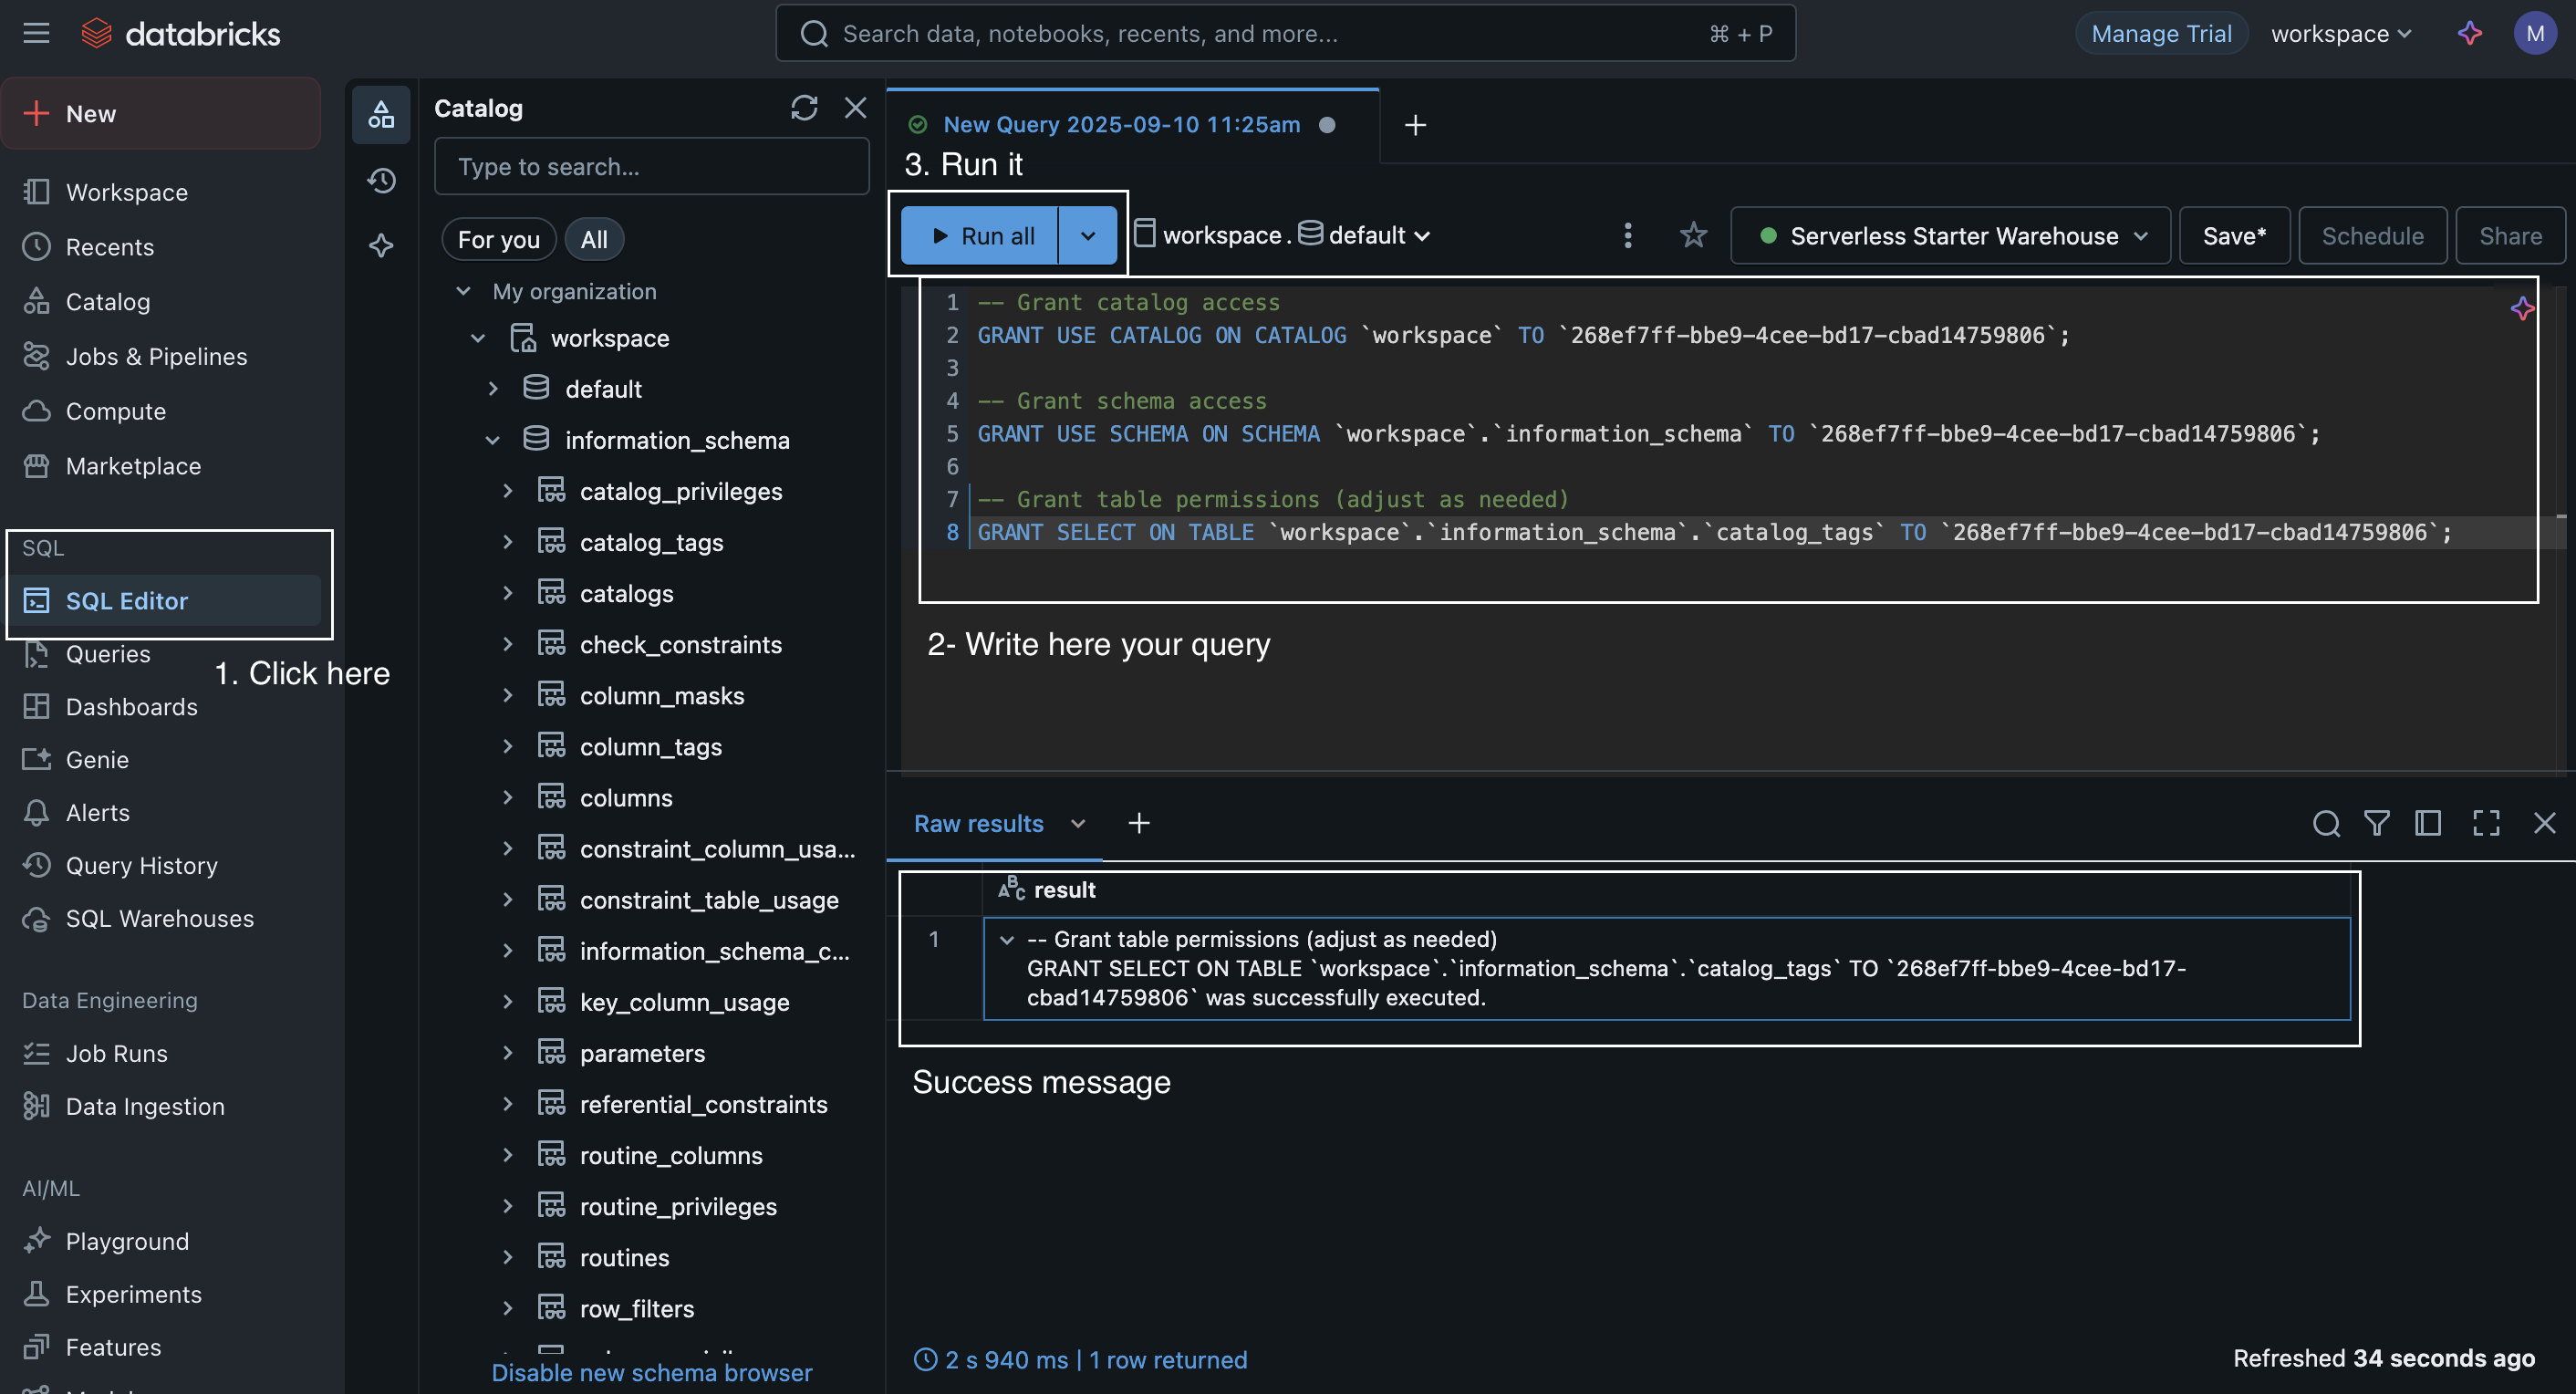2576x1394 pixels.
Task: Open the Run all dropdown arrow
Action: [x=1088, y=235]
